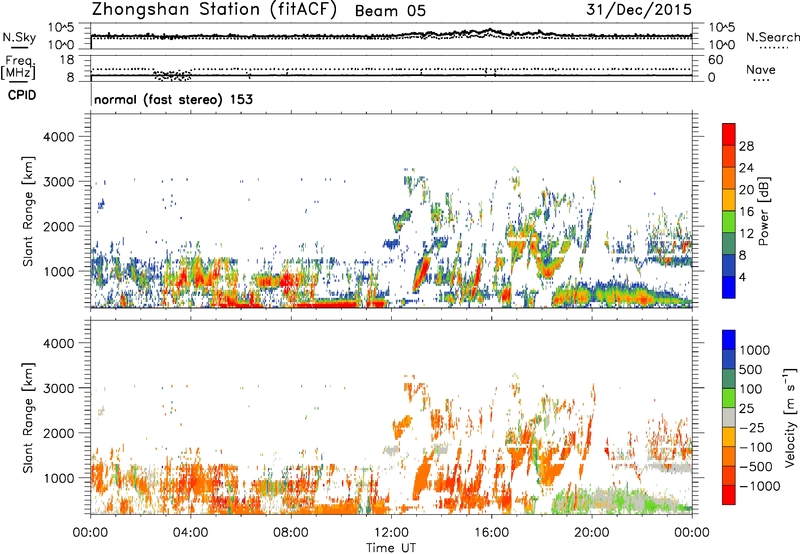Image resolution: width=800 pixels, height=554 pixels.
Task: Click the "Nave" legend label
Action: click(x=761, y=70)
